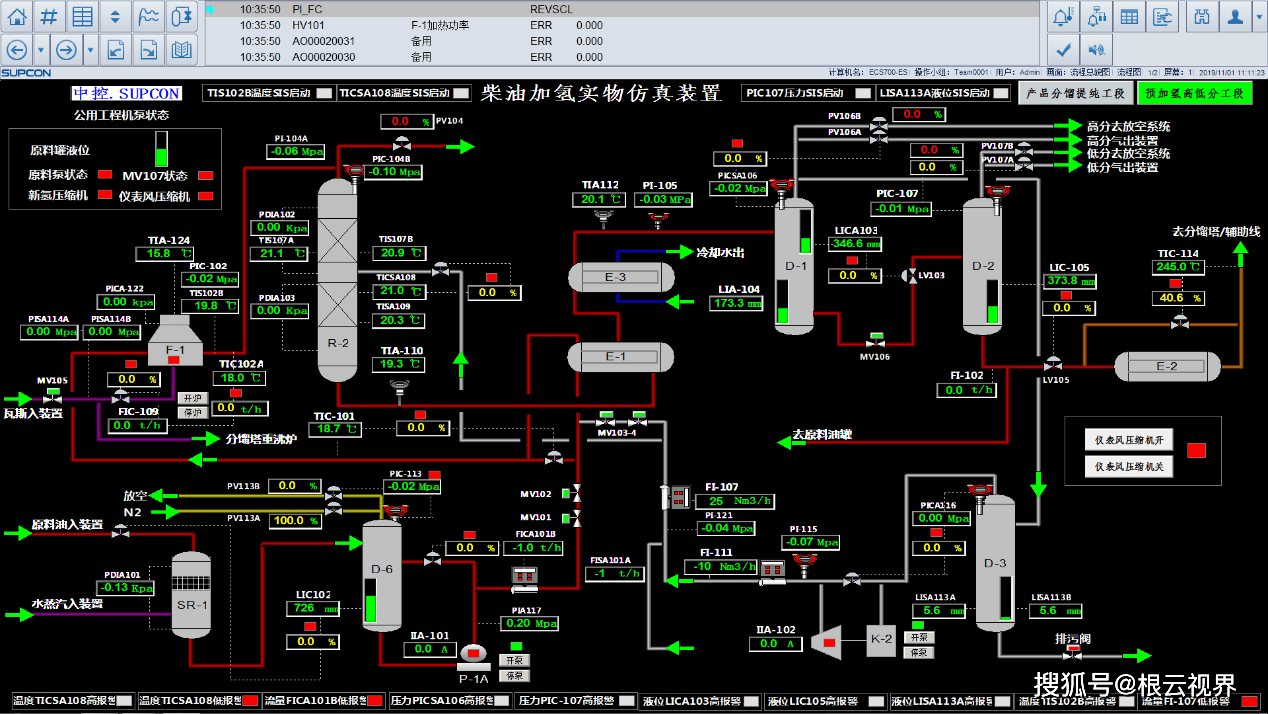Toggle the LISA113A液位SIS启动 indicator box
Screen dimensions: 1268x714
[x=1000, y=94]
